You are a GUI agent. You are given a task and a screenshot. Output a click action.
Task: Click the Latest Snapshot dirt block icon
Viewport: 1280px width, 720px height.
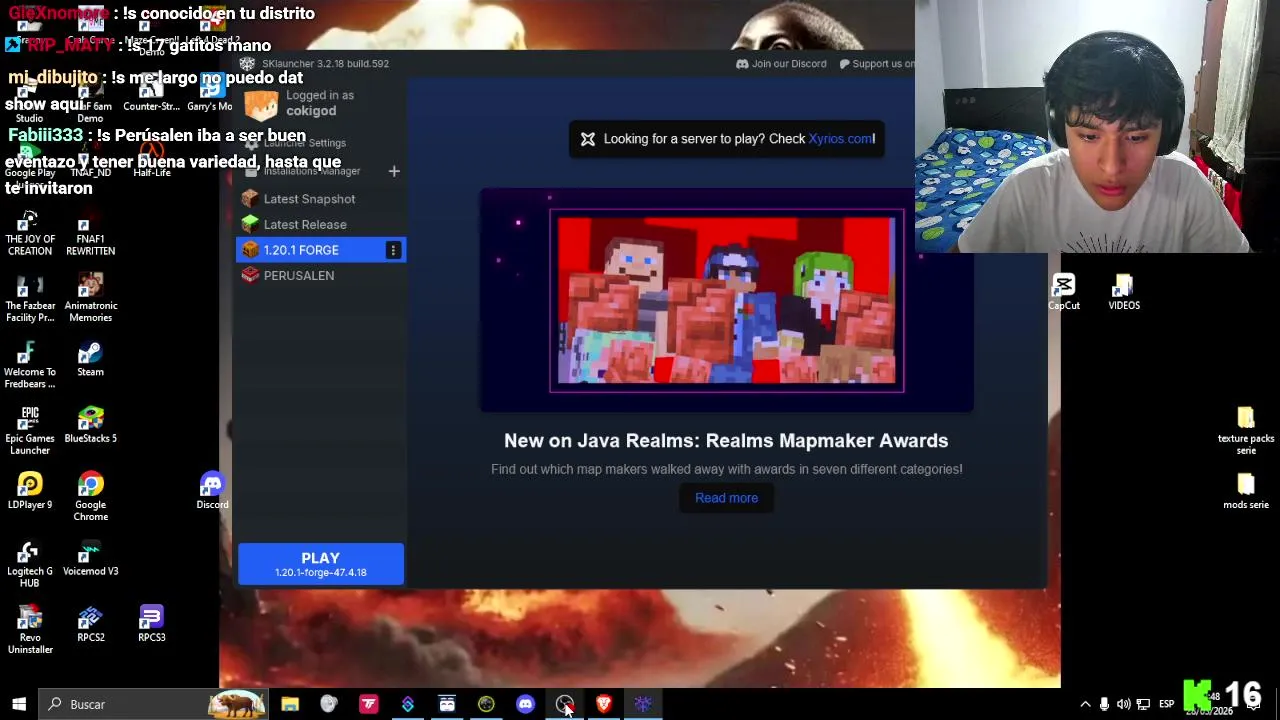(x=250, y=199)
